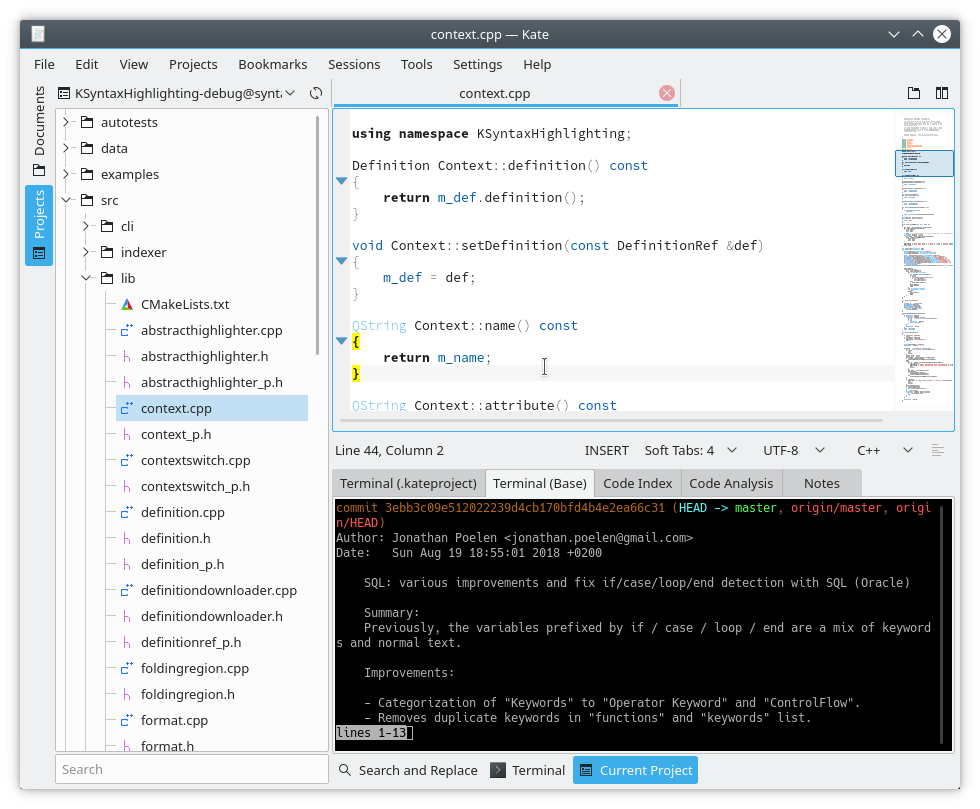Expand the cli folder
This screenshot has width=980, height=809.
coord(86,226)
